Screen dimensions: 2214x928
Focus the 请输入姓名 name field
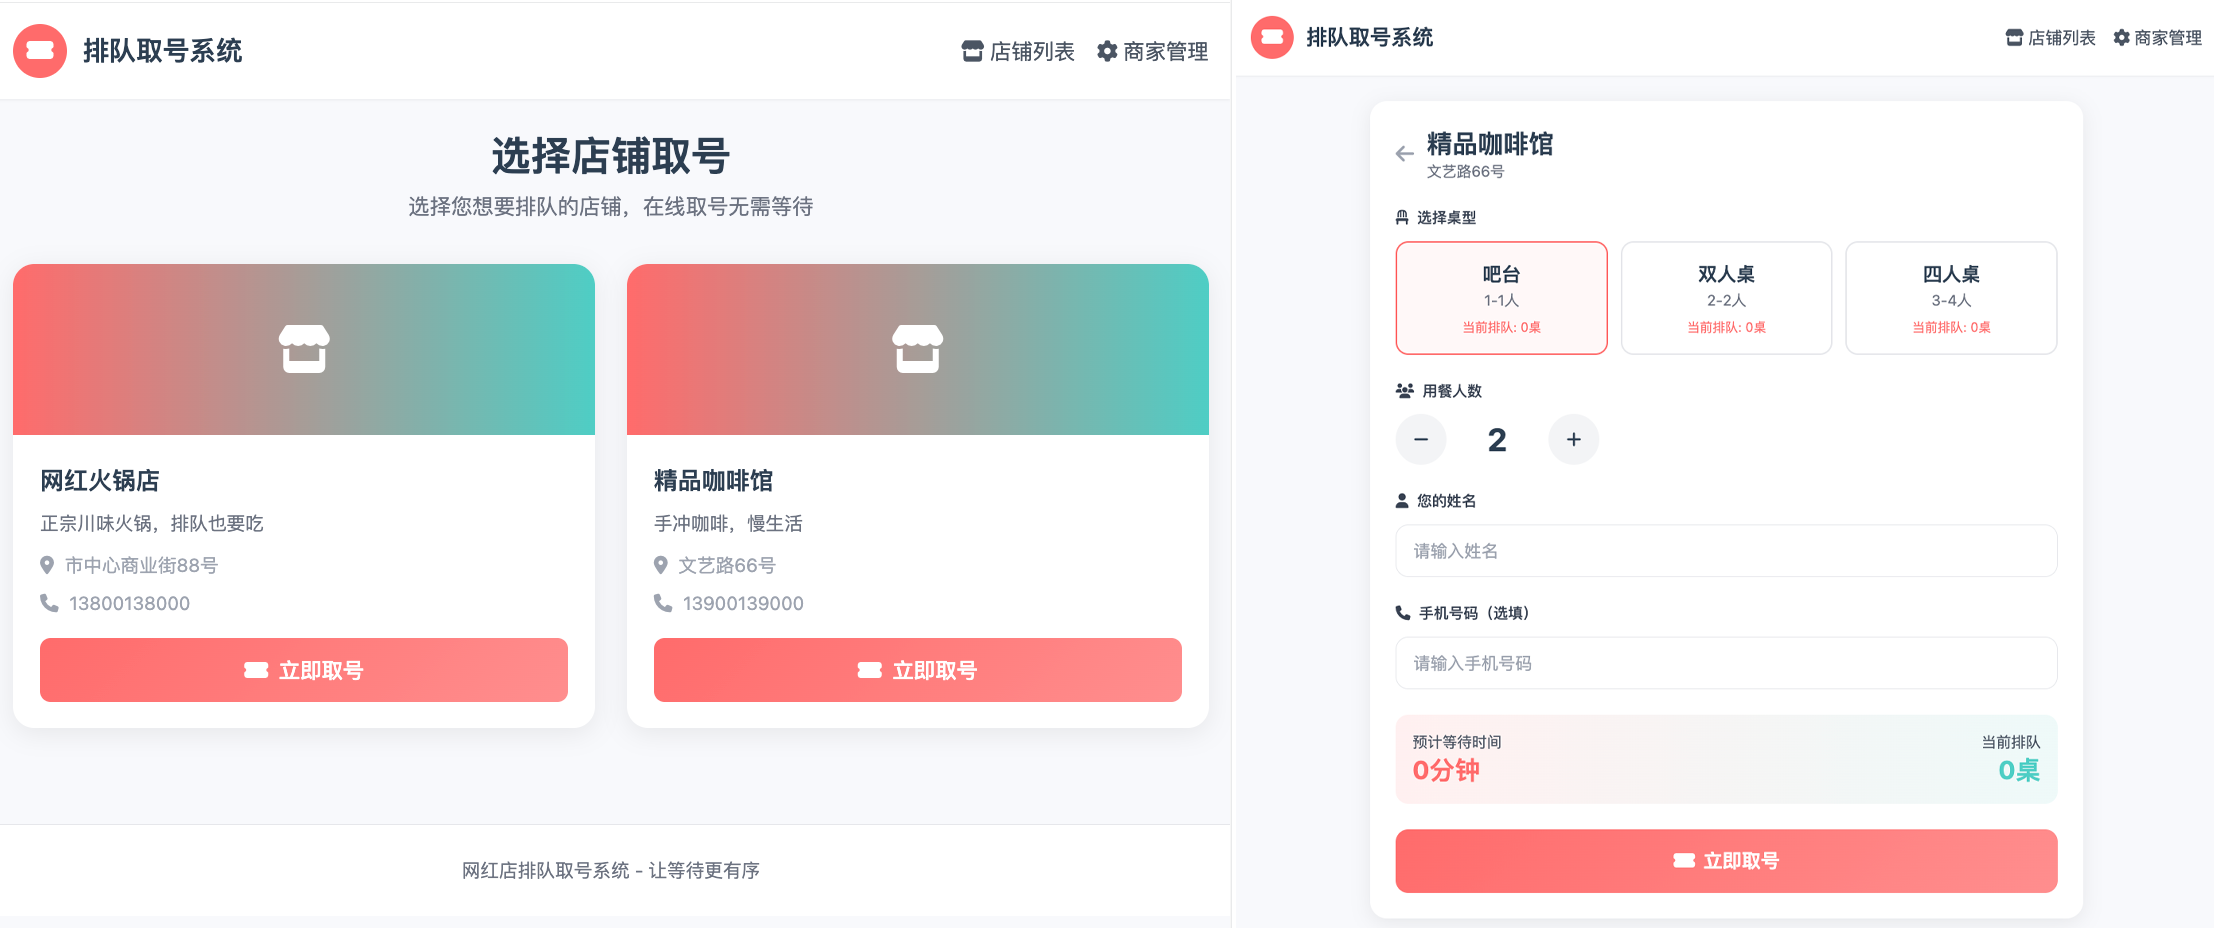coord(1726,551)
